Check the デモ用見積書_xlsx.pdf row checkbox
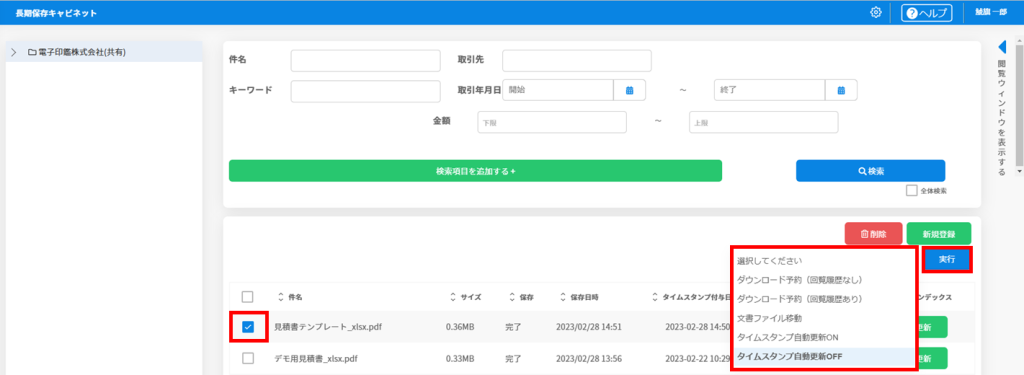This screenshot has width=1024, height=375. coord(248,358)
